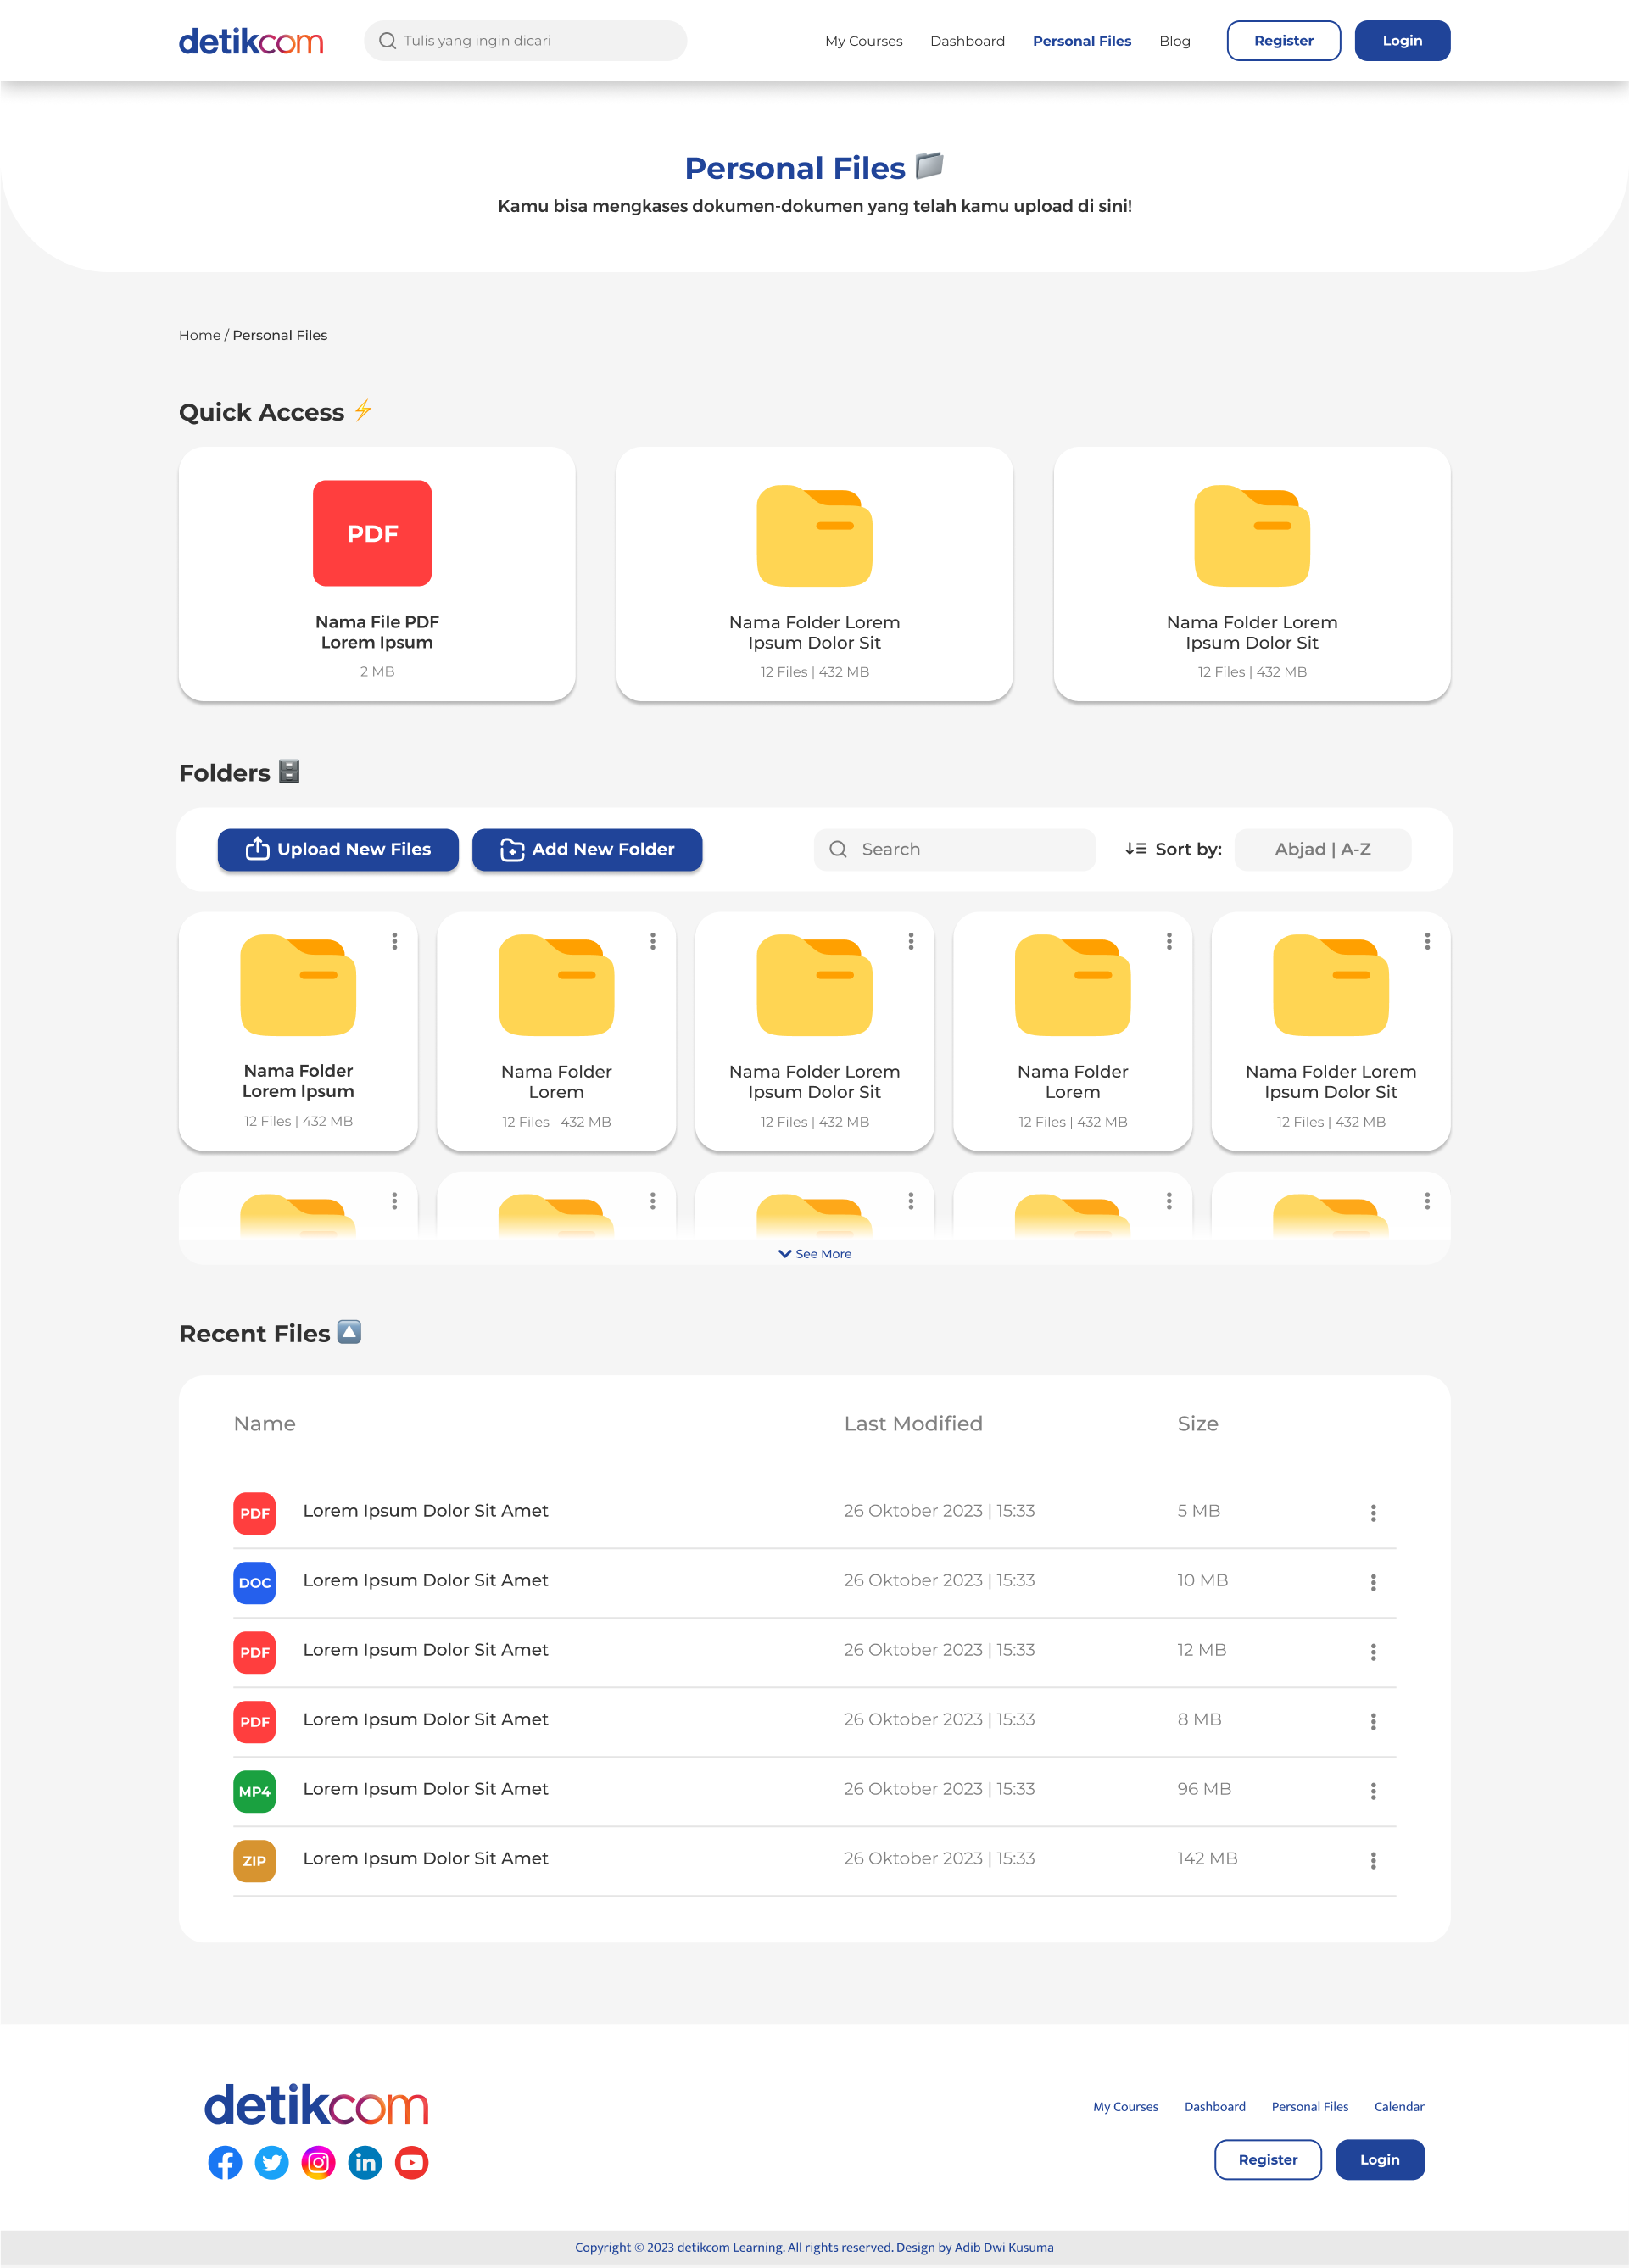
Task: Open the Abjad | A-Z sort dropdown
Action: click(1322, 849)
